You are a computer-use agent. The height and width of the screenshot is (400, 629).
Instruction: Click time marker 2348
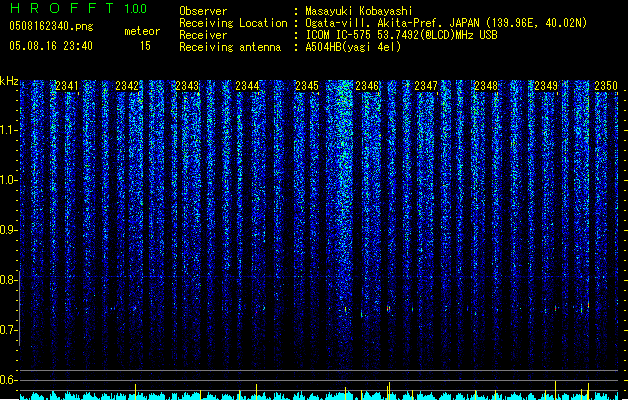click(x=486, y=86)
